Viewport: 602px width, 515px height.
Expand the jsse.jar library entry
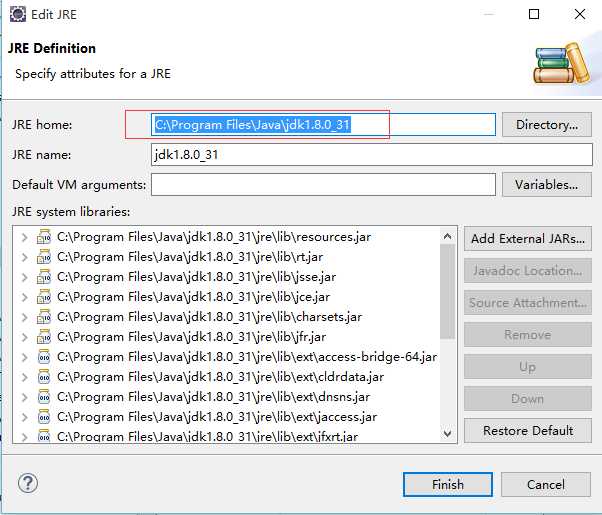coord(25,277)
